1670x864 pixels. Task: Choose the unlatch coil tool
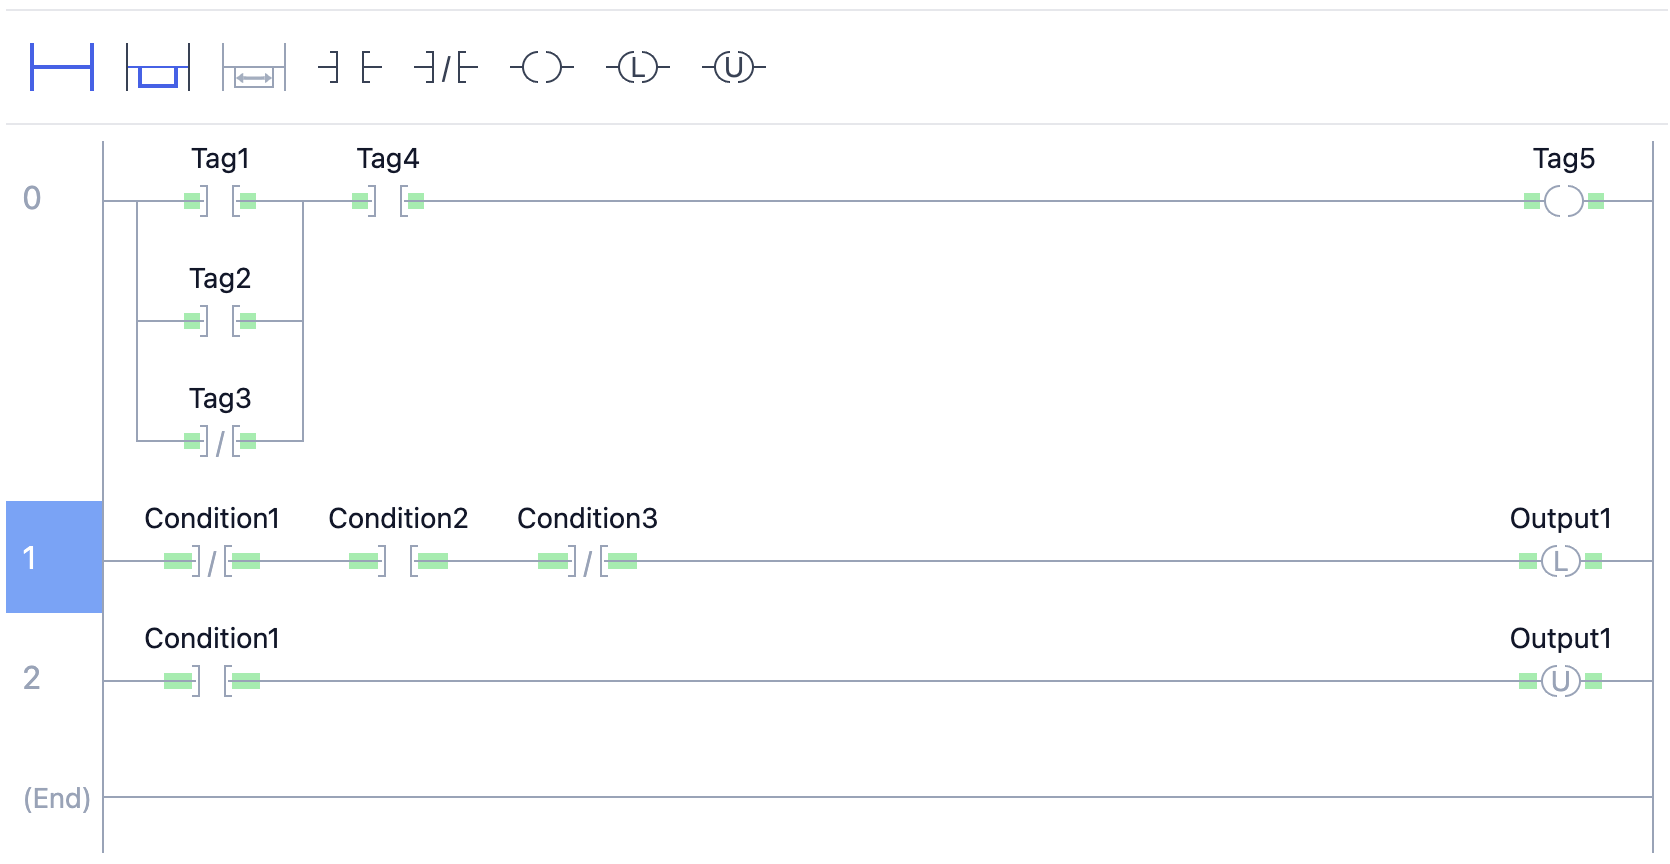point(734,68)
